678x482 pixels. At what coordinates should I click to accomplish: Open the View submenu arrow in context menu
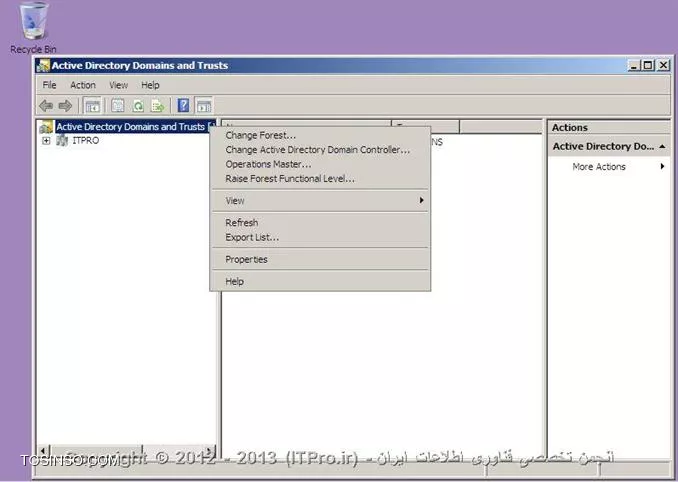(x=421, y=200)
